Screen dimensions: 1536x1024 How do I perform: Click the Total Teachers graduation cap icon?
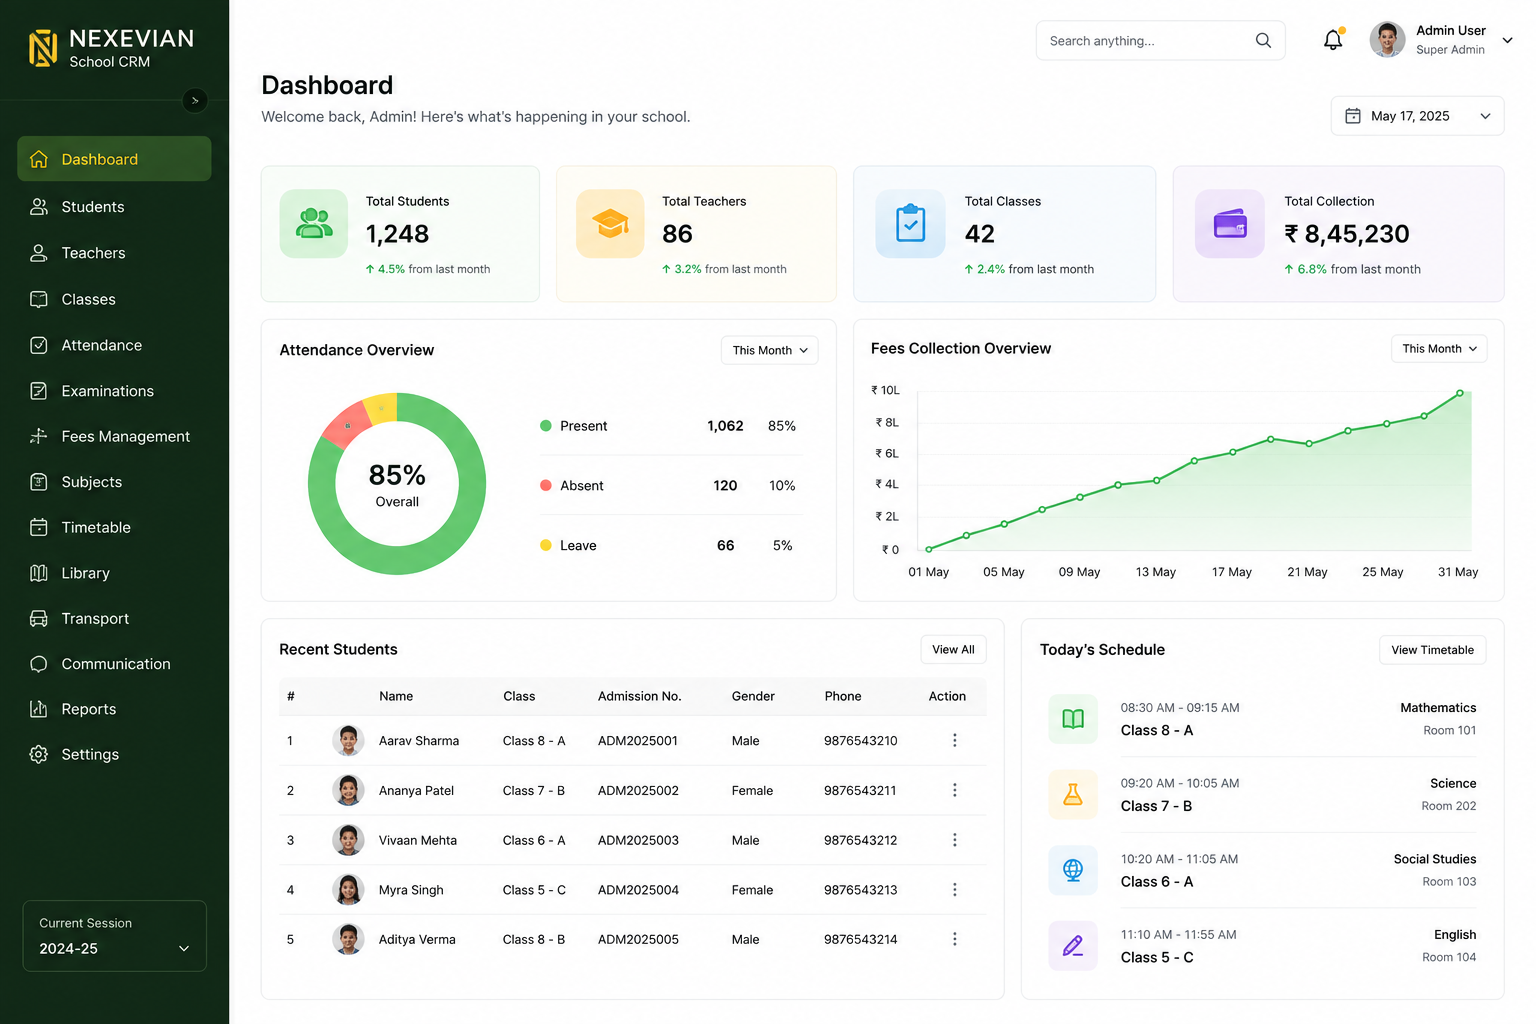[610, 224]
